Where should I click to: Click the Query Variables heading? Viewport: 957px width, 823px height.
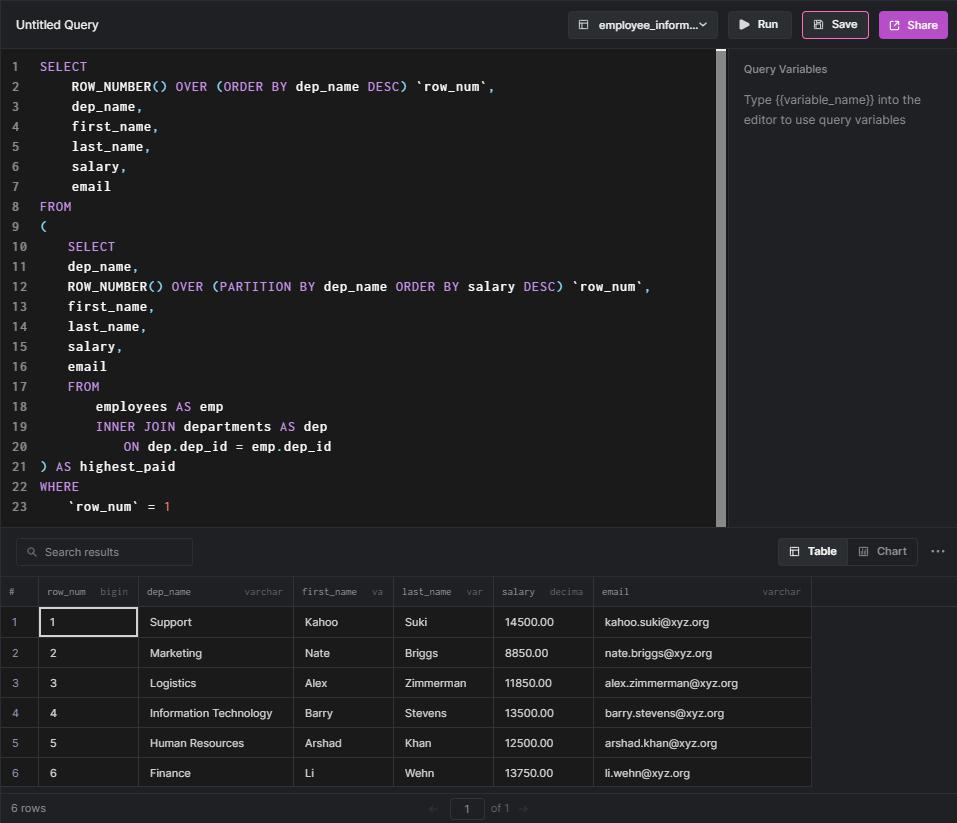tap(785, 69)
